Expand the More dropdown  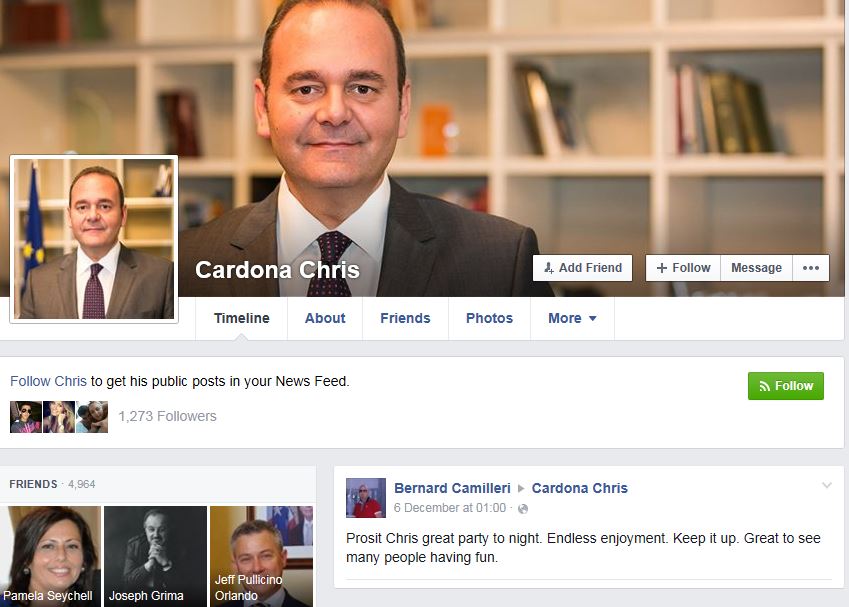[x=572, y=318]
